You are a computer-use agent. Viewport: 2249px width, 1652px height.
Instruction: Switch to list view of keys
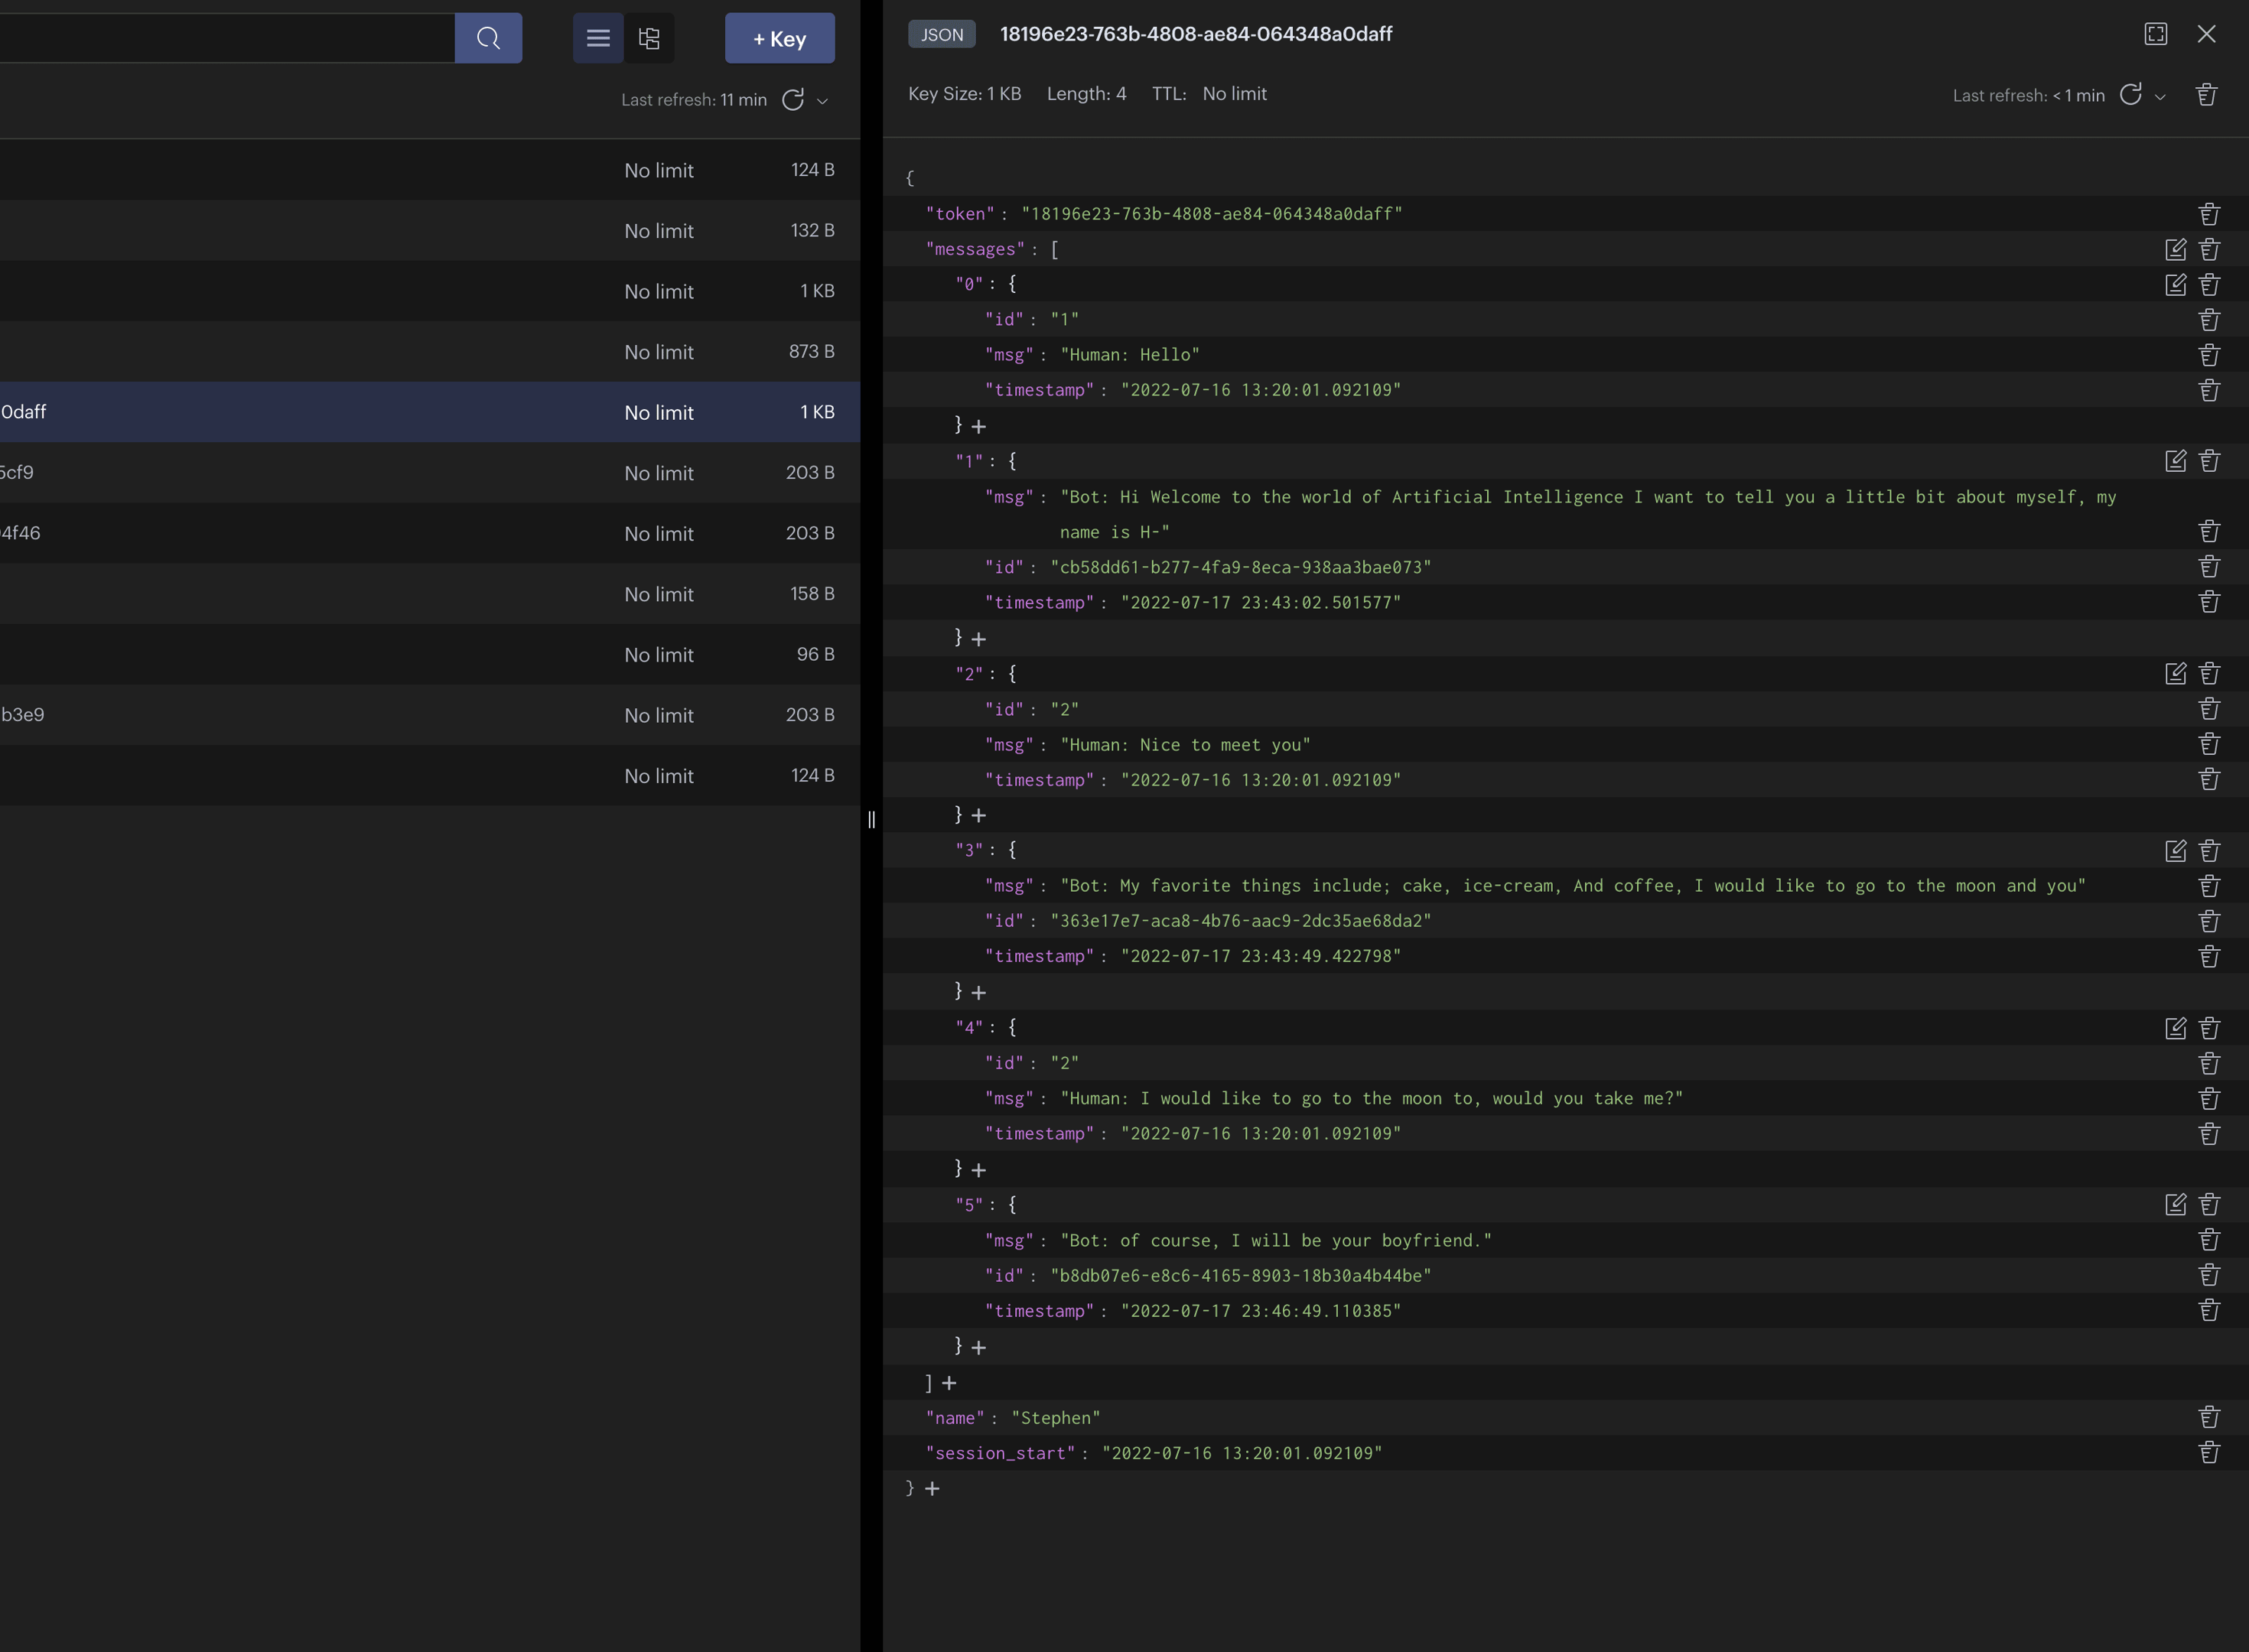click(598, 38)
